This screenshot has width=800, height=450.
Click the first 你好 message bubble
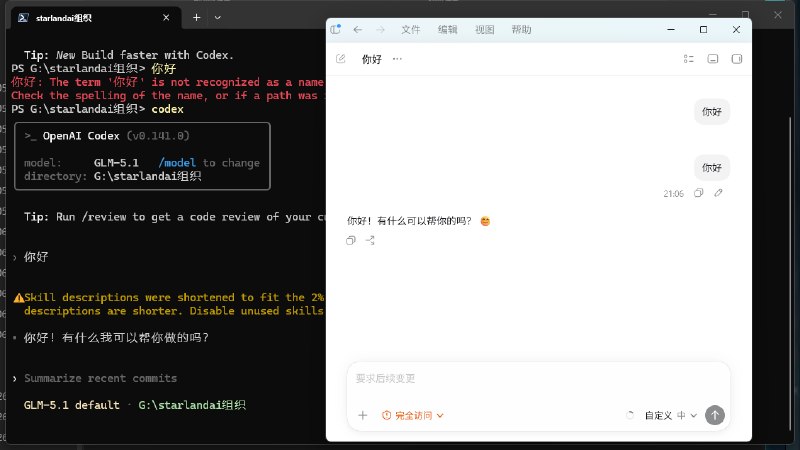pos(712,112)
